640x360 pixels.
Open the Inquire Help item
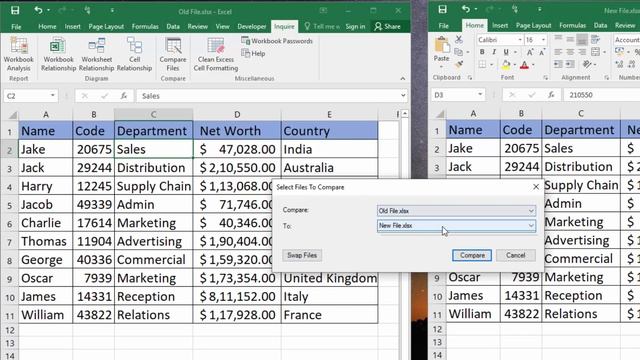pyautogui.click(x=253, y=53)
